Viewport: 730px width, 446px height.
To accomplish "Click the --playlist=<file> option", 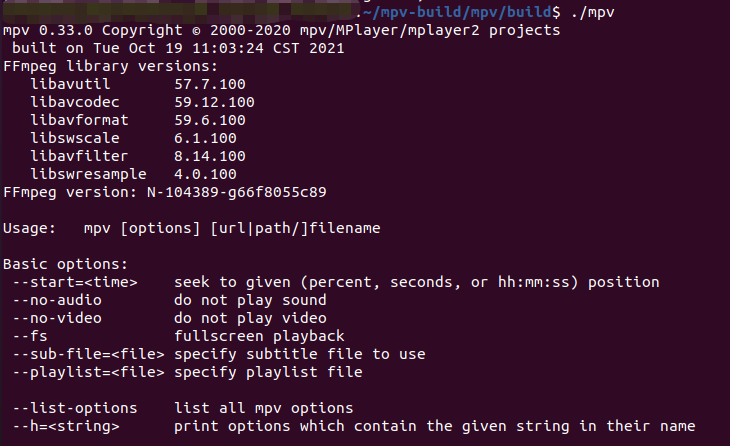I will [x=88, y=372].
